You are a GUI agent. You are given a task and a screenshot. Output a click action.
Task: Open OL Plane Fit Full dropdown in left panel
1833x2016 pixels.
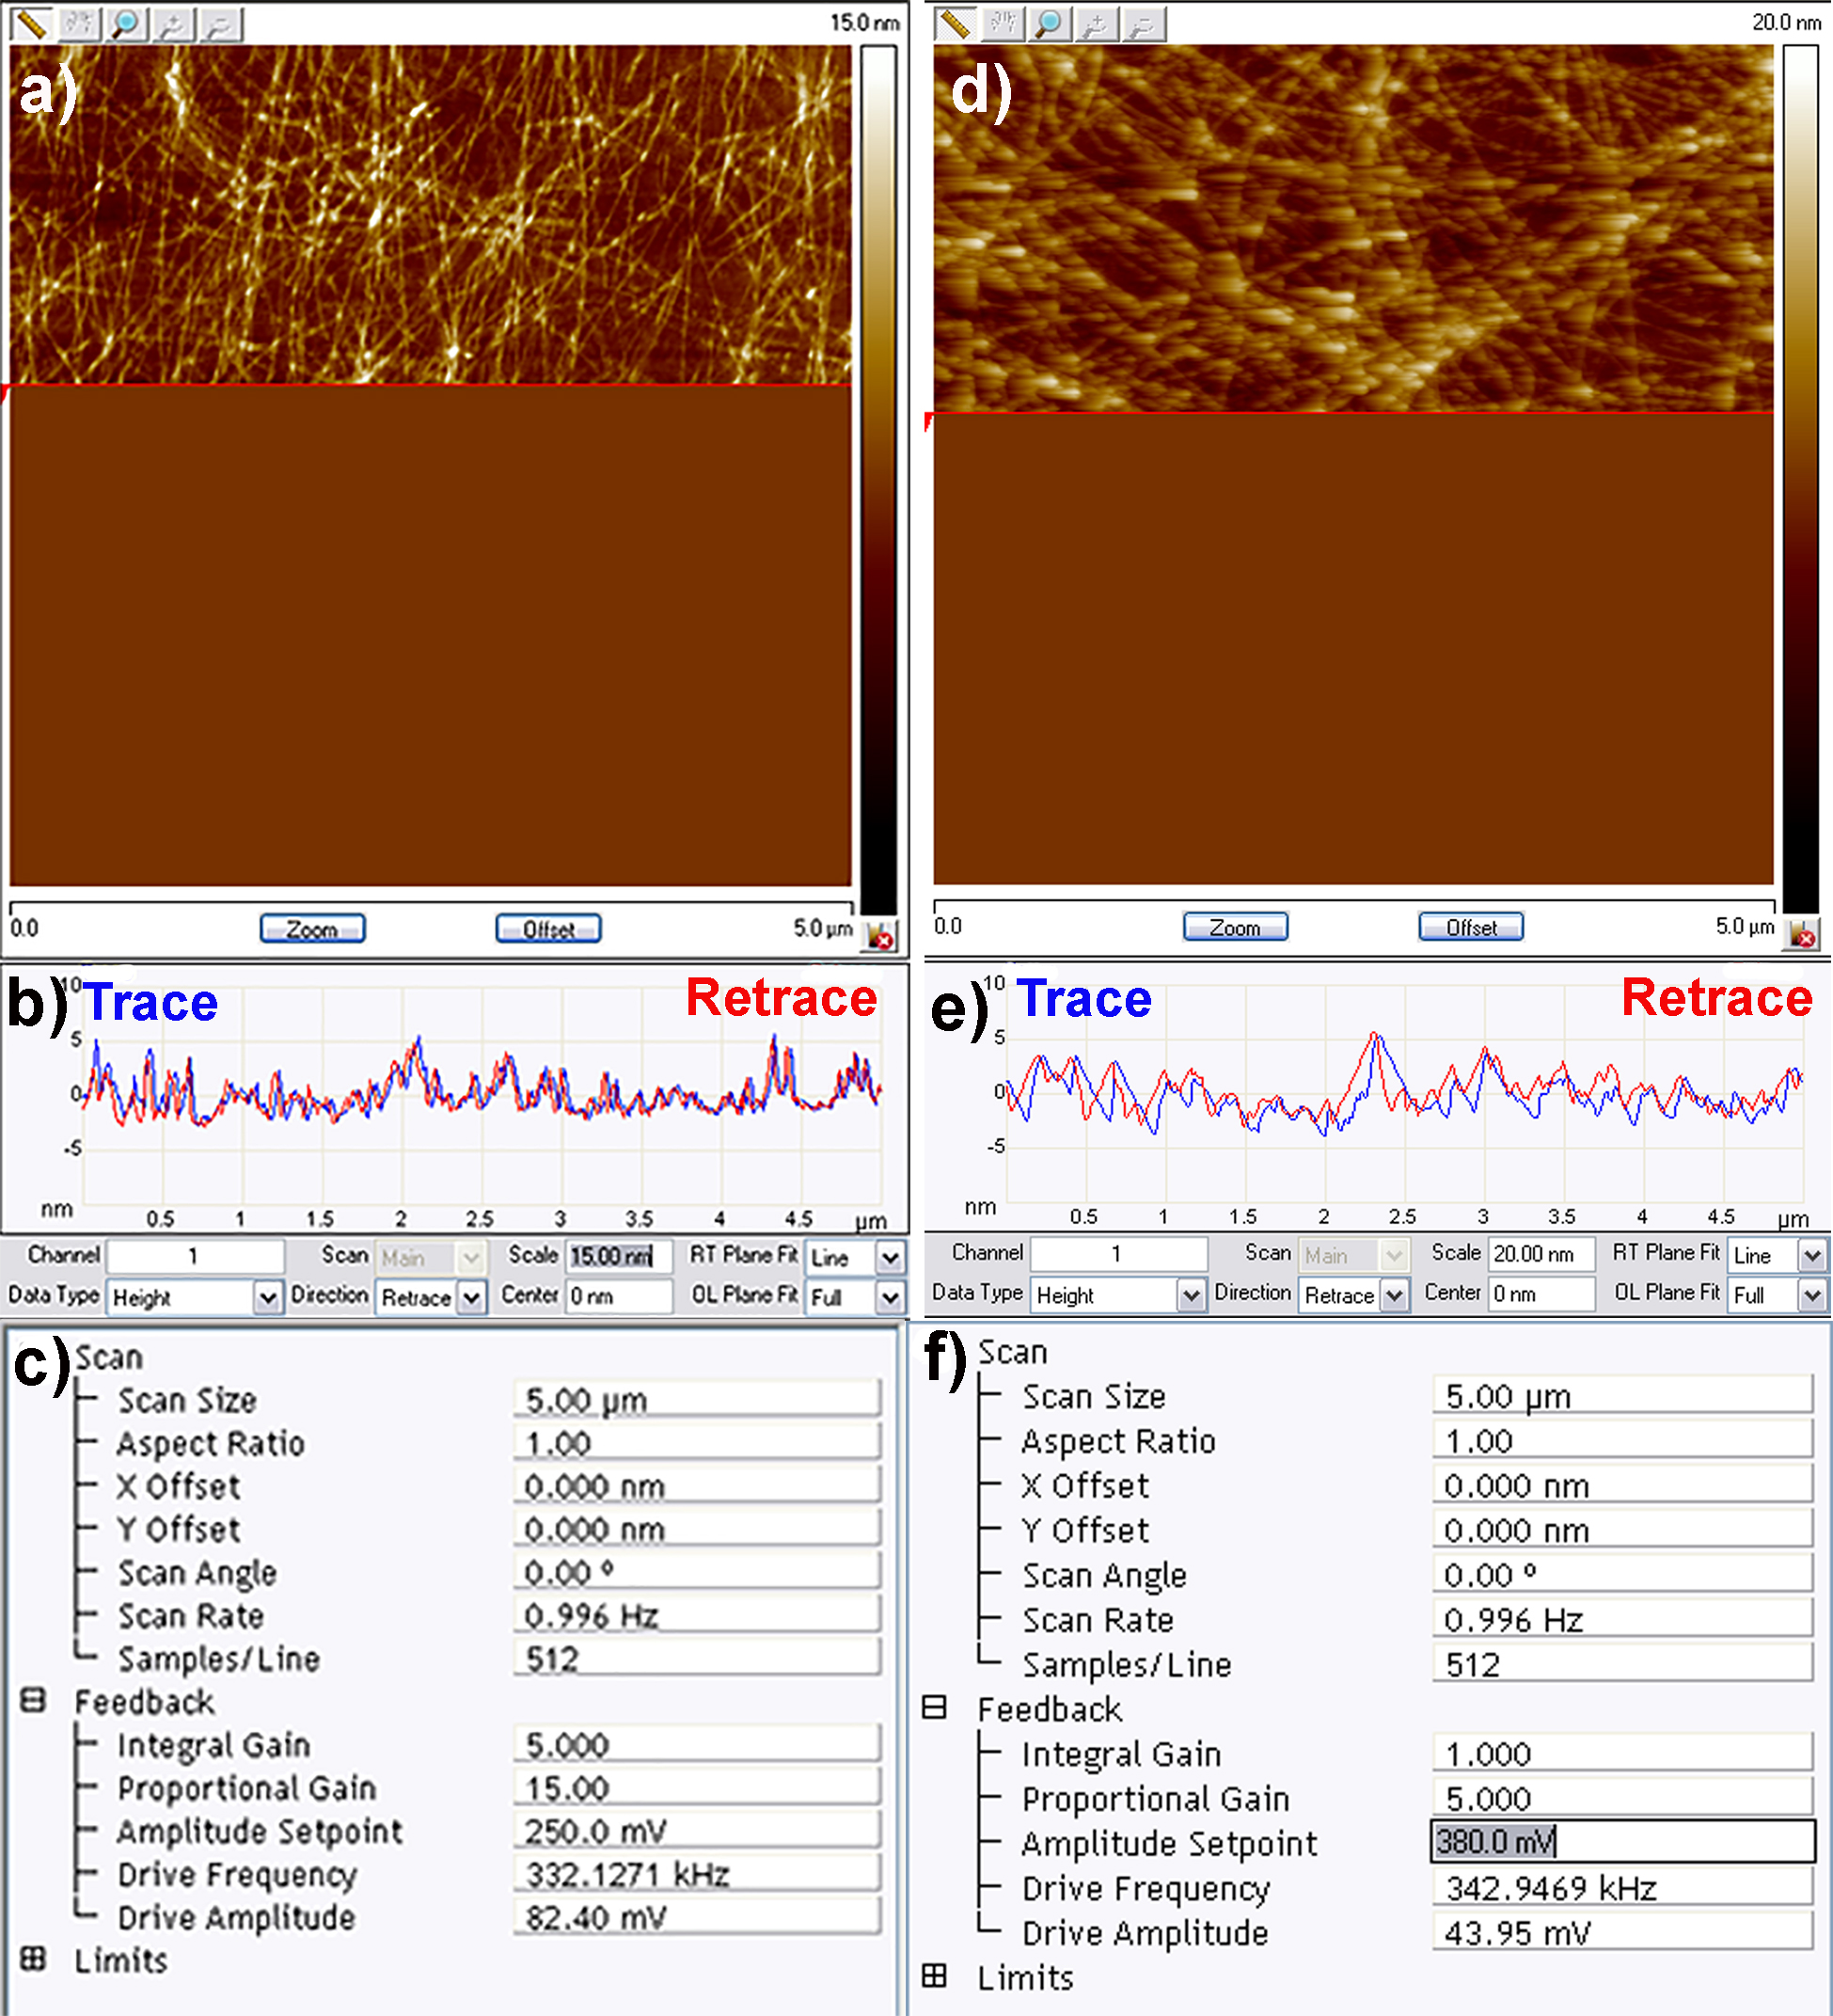coord(890,1298)
